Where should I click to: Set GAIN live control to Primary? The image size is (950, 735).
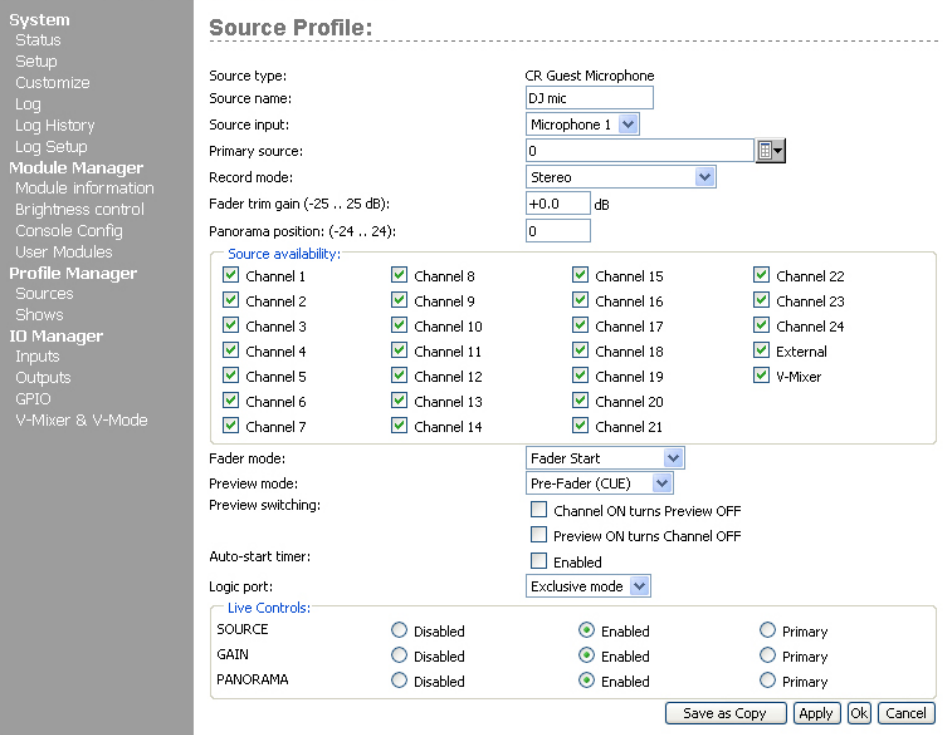coord(768,656)
